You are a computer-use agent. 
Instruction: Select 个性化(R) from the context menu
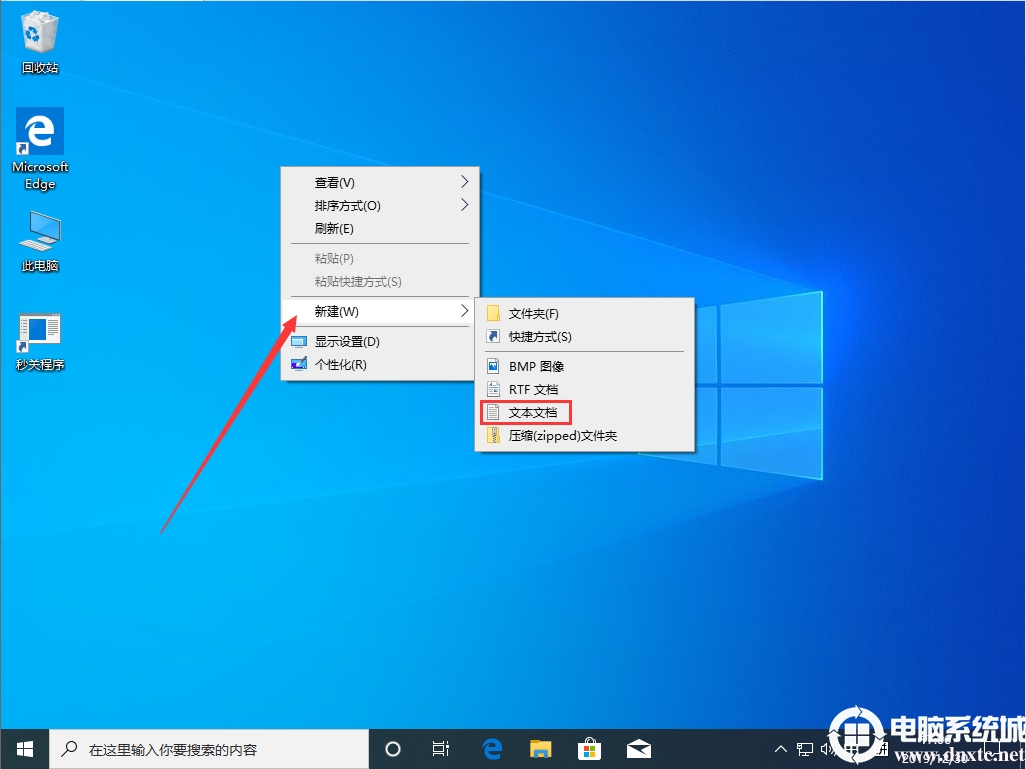pos(340,365)
